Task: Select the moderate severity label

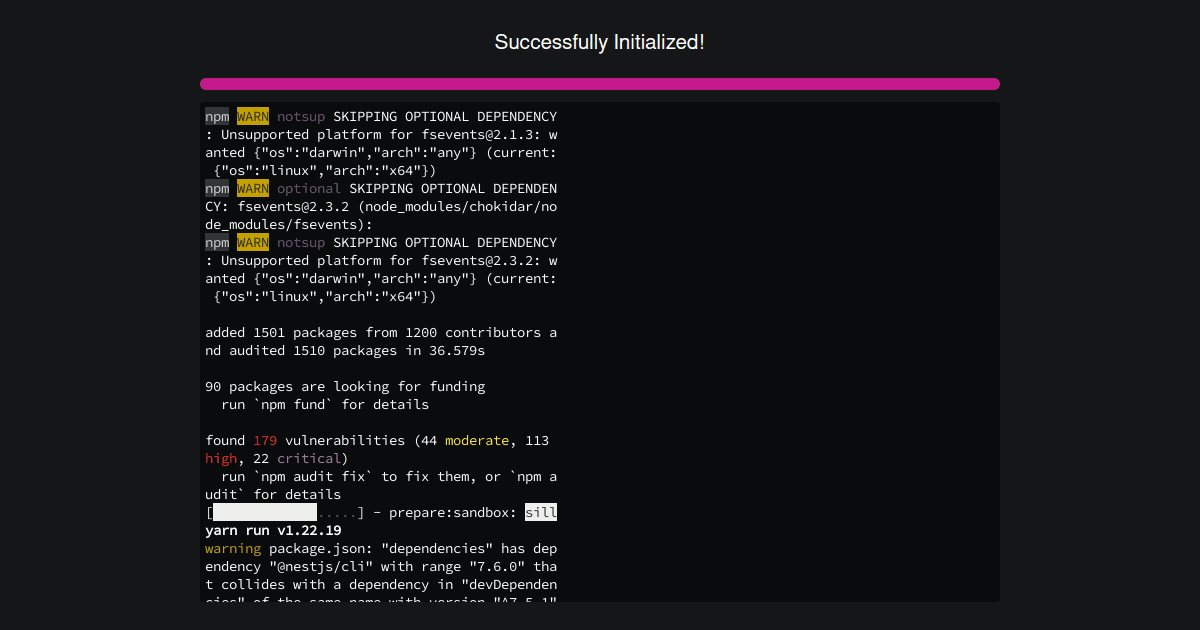Action: click(477, 440)
